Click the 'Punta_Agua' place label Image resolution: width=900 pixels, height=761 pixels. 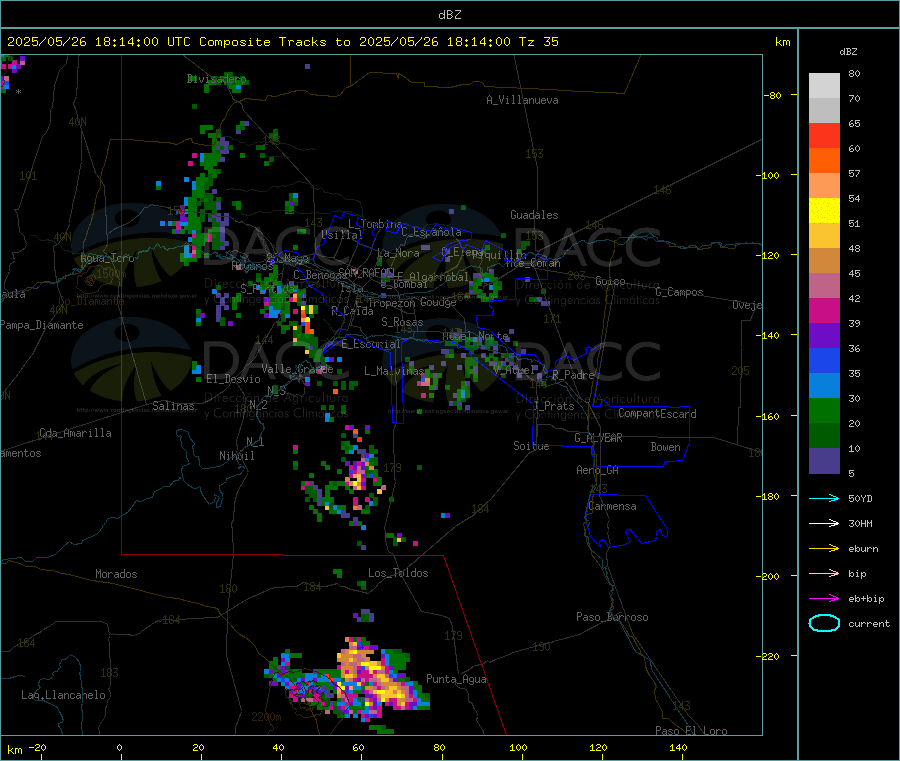pos(456,679)
